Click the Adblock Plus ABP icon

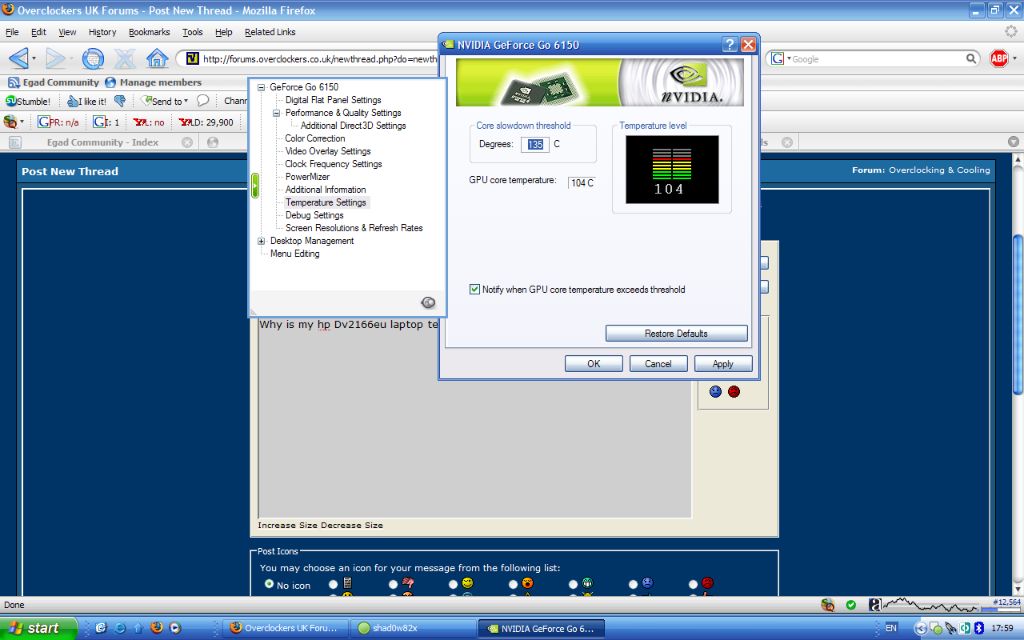(998, 58)
